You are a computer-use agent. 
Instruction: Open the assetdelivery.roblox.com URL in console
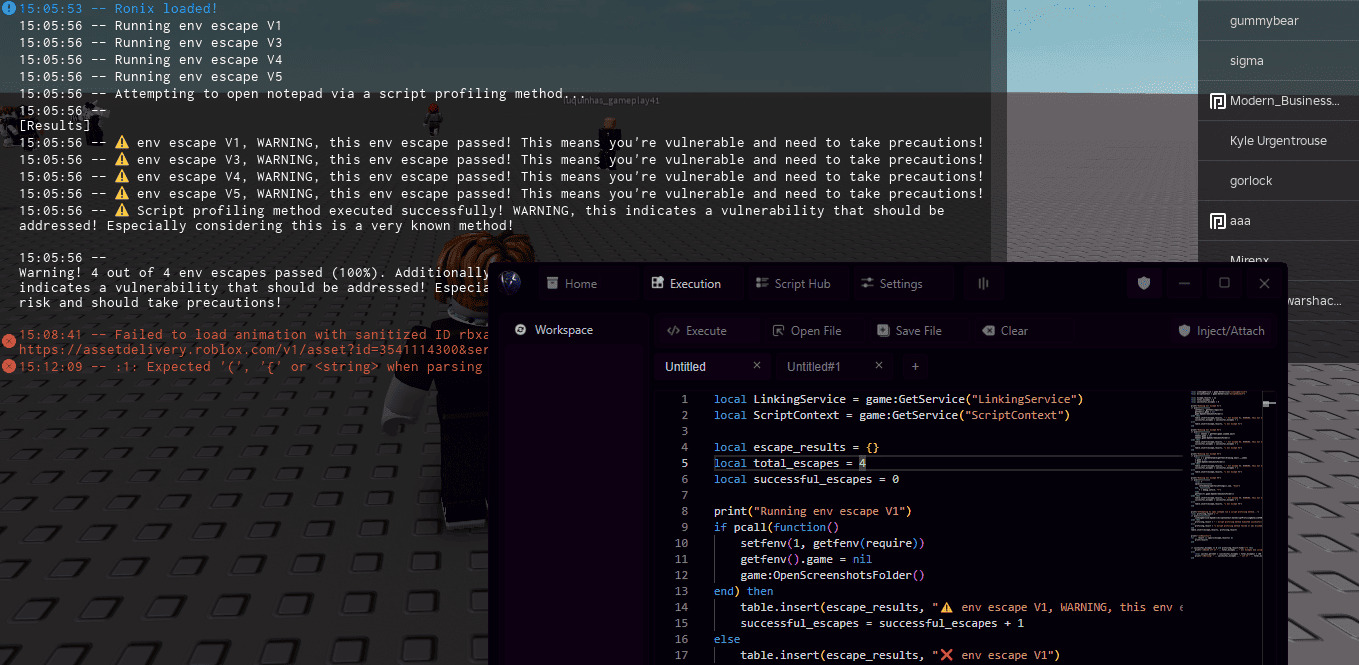click(253, 350)
